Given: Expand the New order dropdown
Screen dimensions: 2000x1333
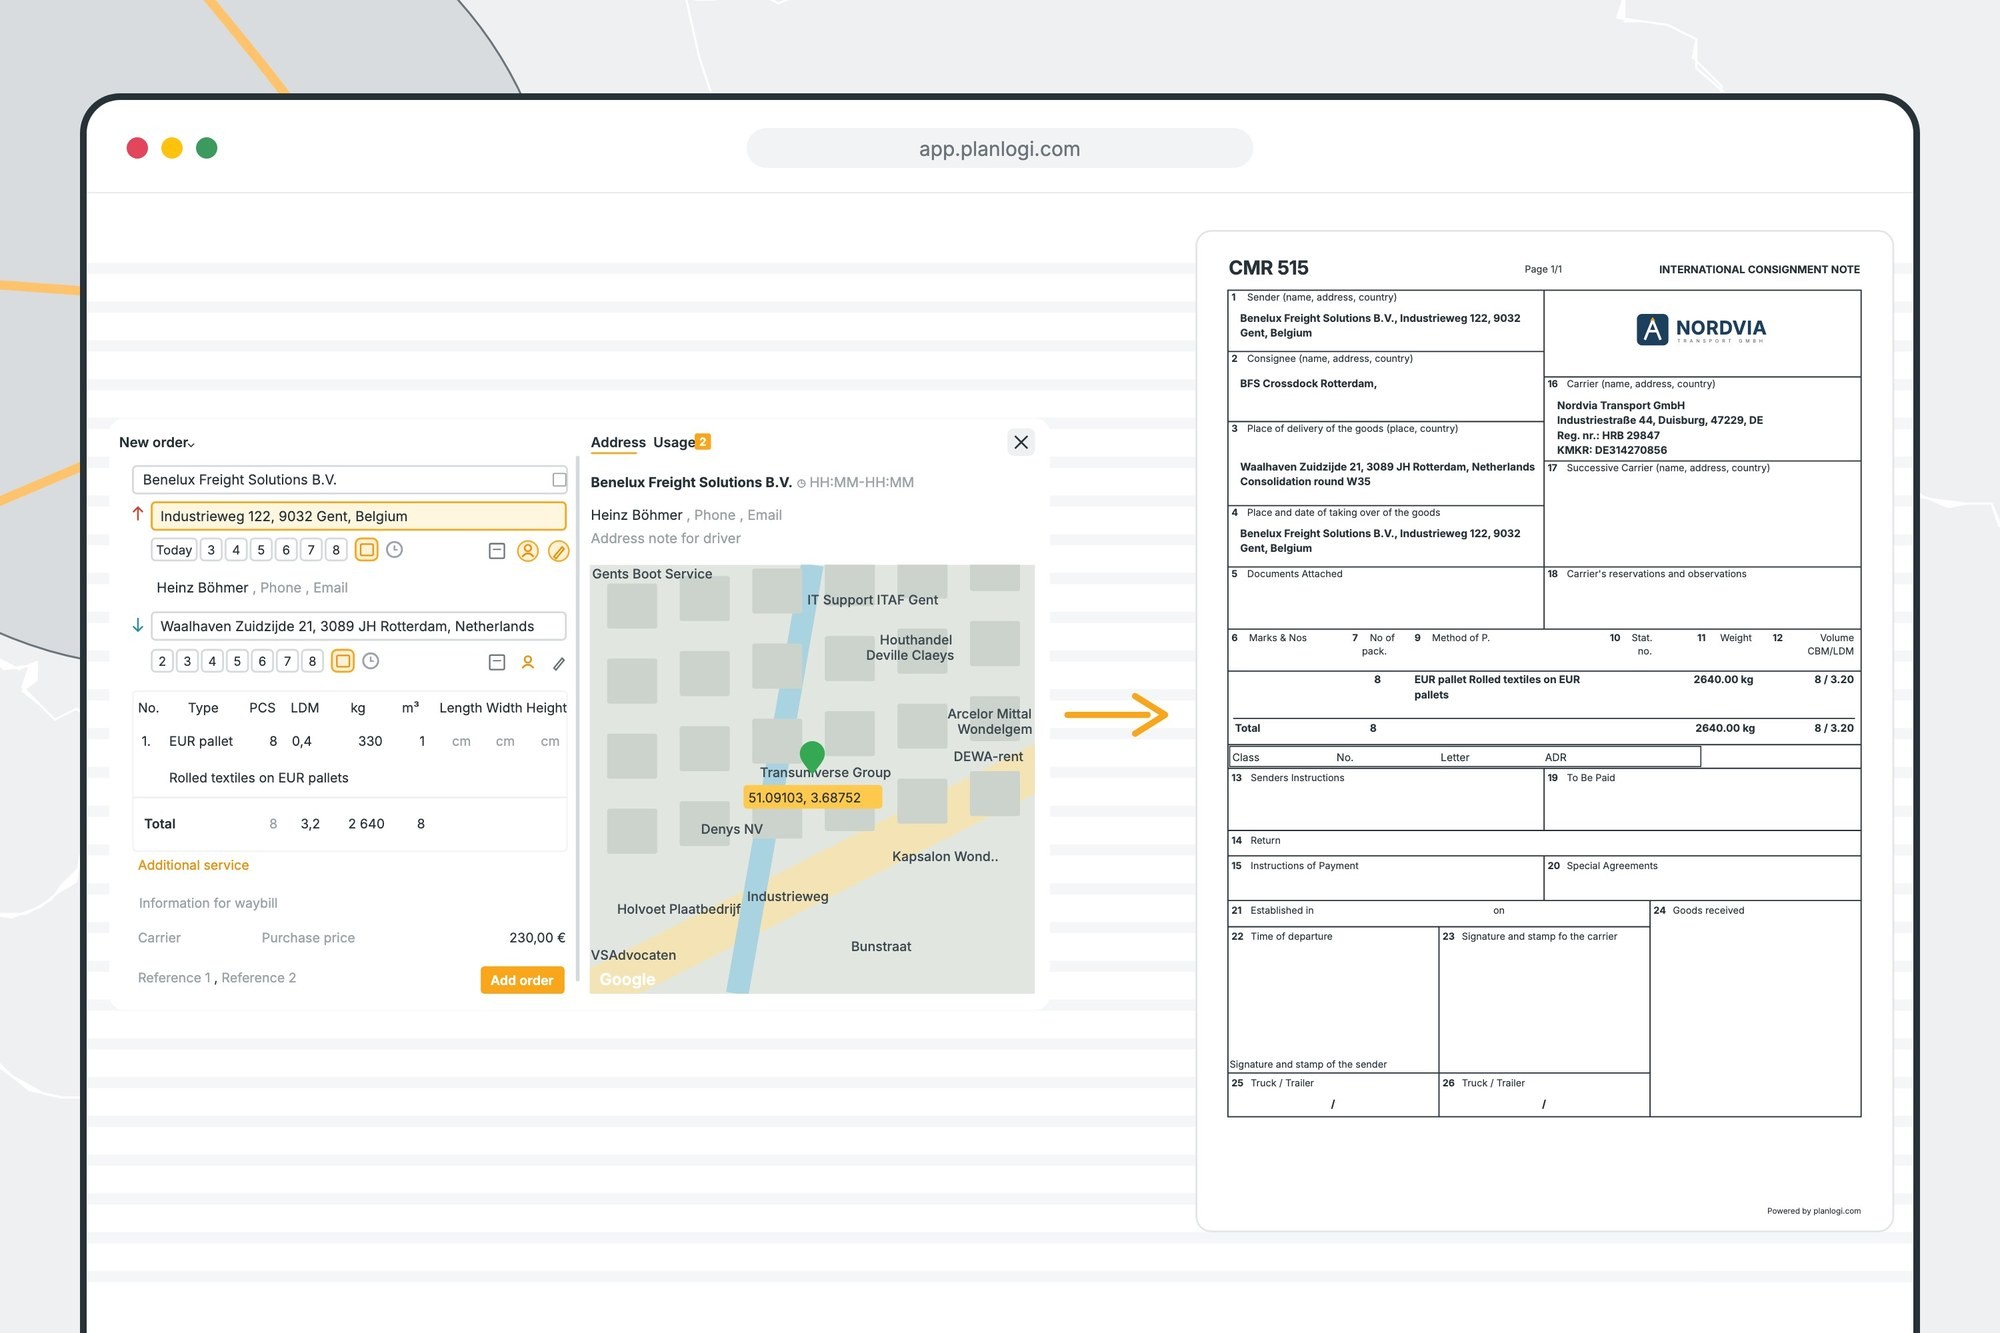Looking at the screenshot, I should (x=157, y=442).
